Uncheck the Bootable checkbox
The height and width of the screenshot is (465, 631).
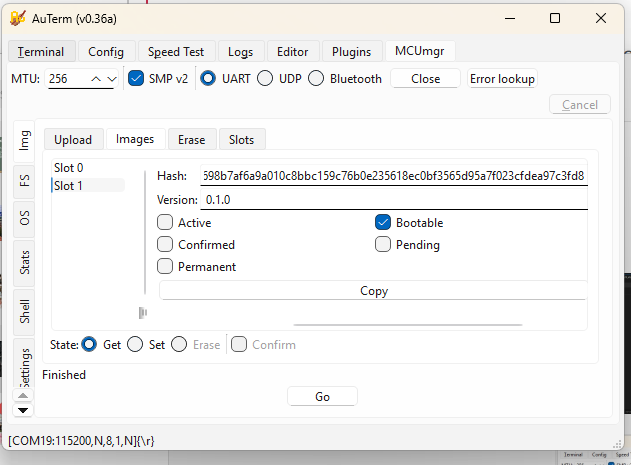[x=383, y=223]
